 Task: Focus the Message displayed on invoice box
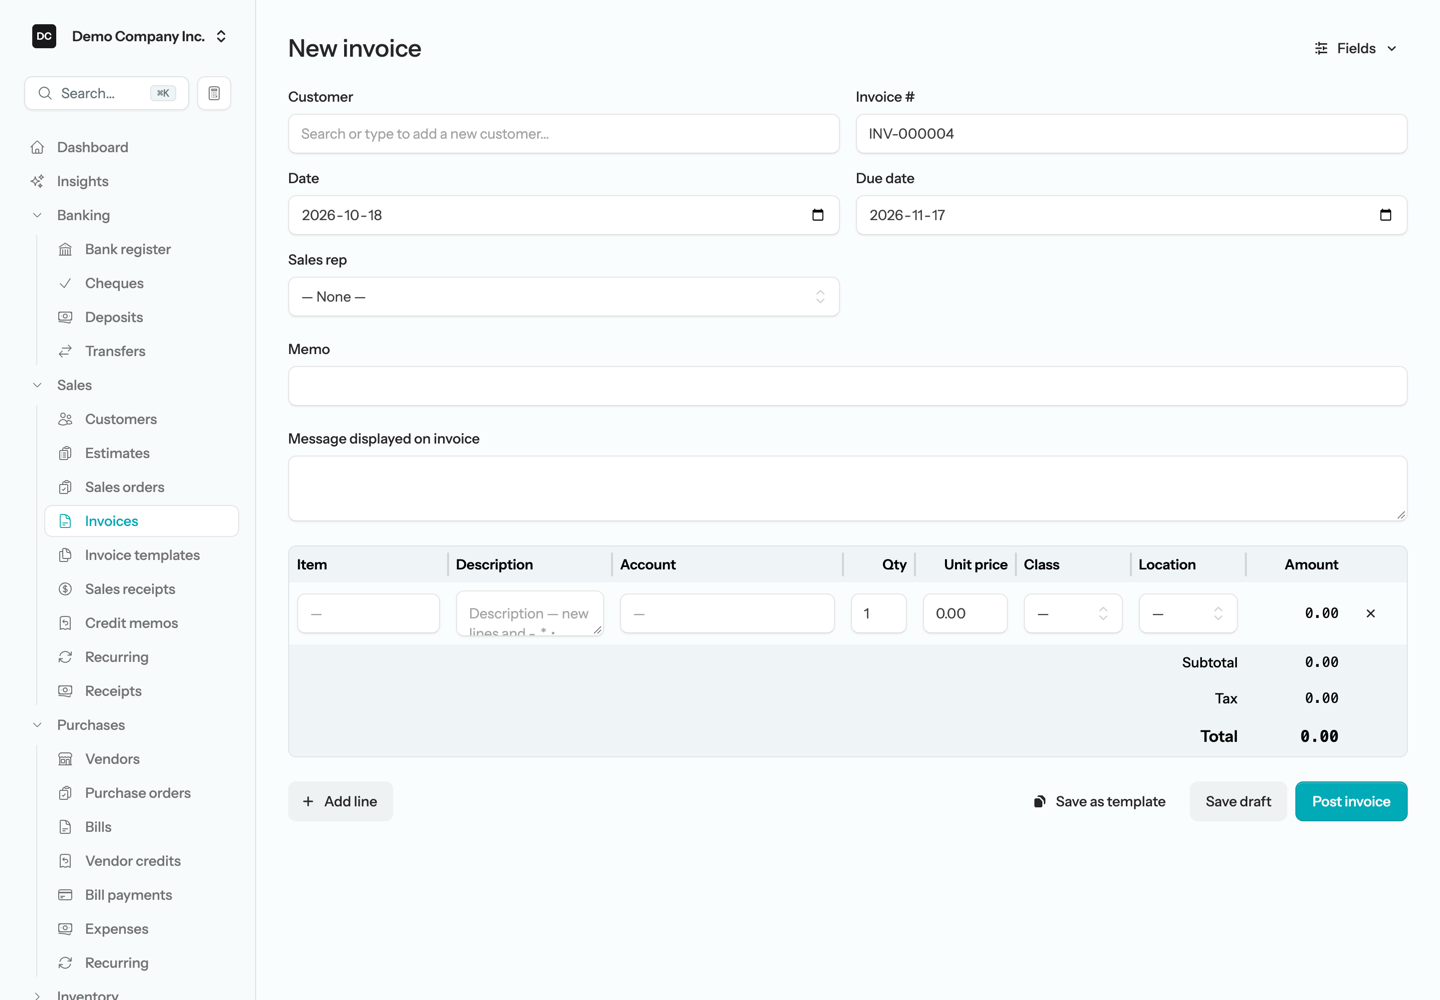pos(848,489)
